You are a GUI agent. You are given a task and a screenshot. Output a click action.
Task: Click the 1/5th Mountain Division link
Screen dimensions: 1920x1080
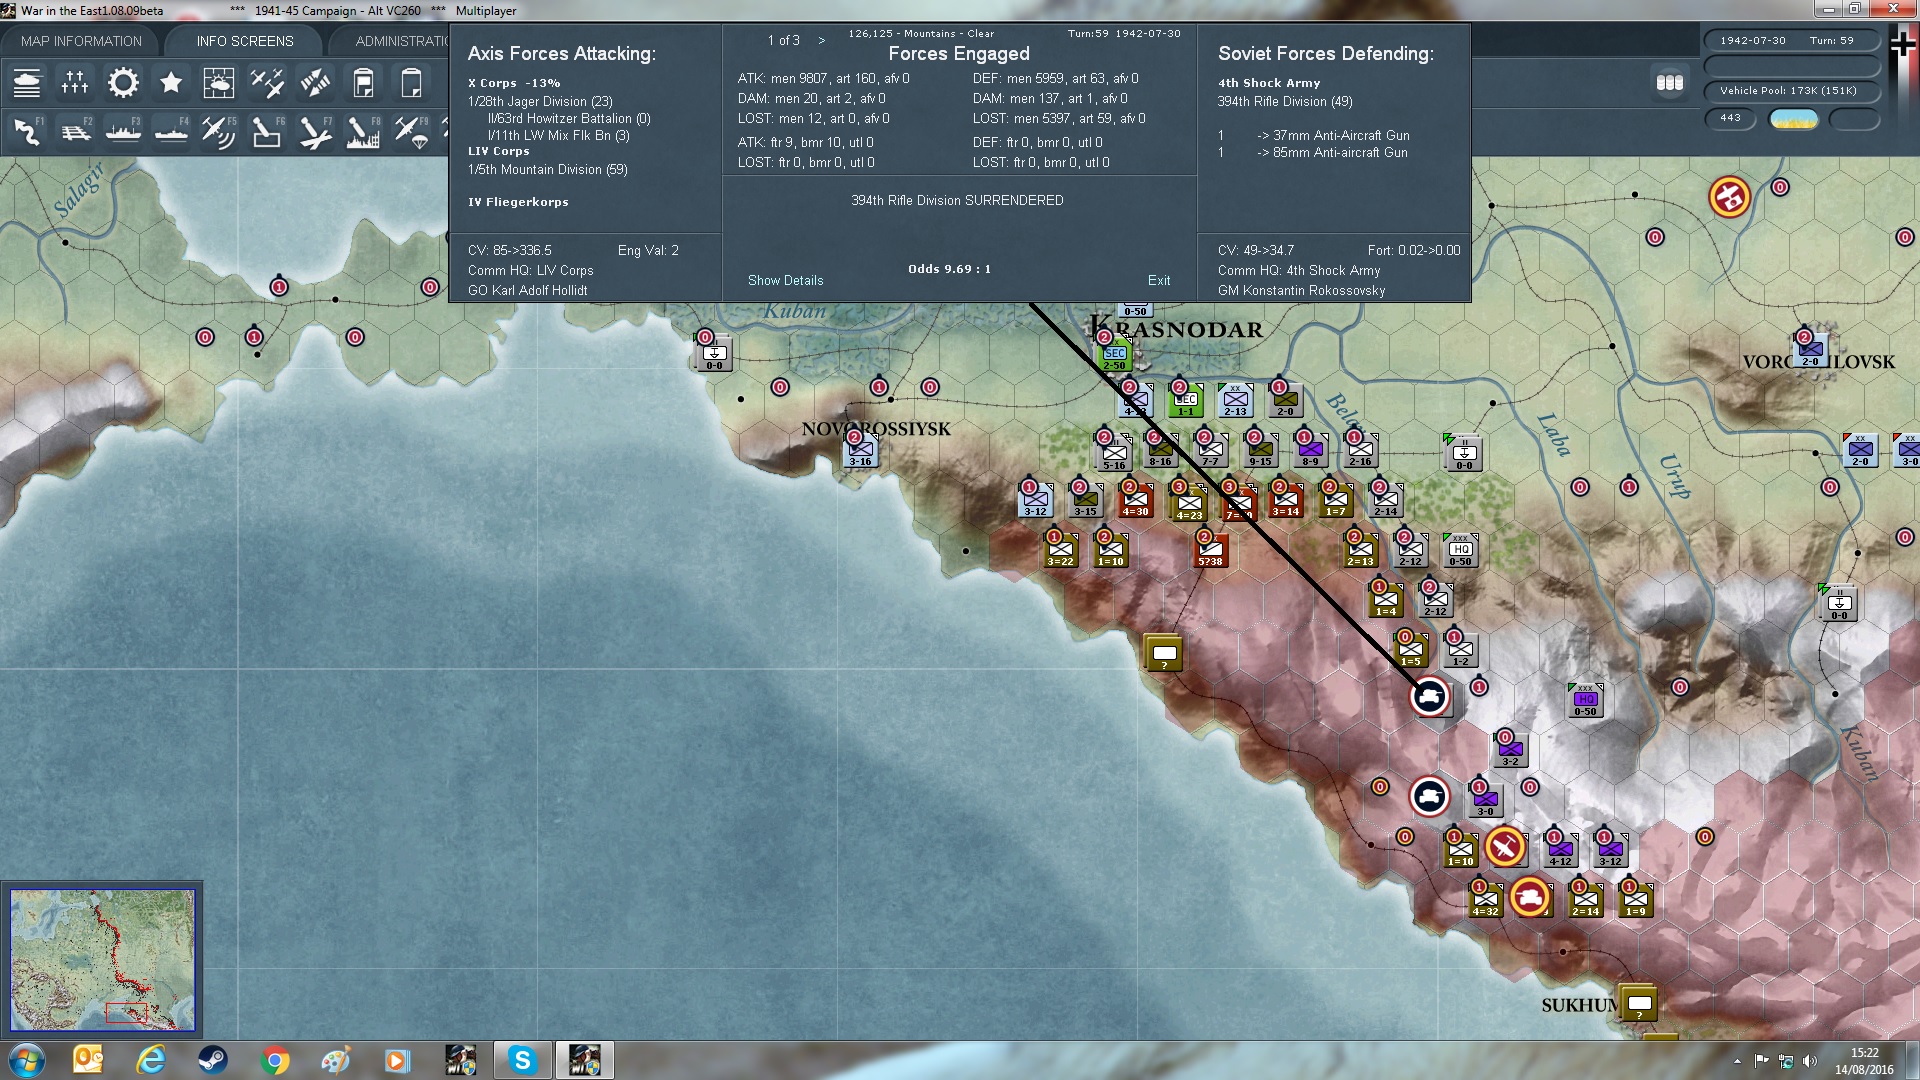(x=547, y=170)
